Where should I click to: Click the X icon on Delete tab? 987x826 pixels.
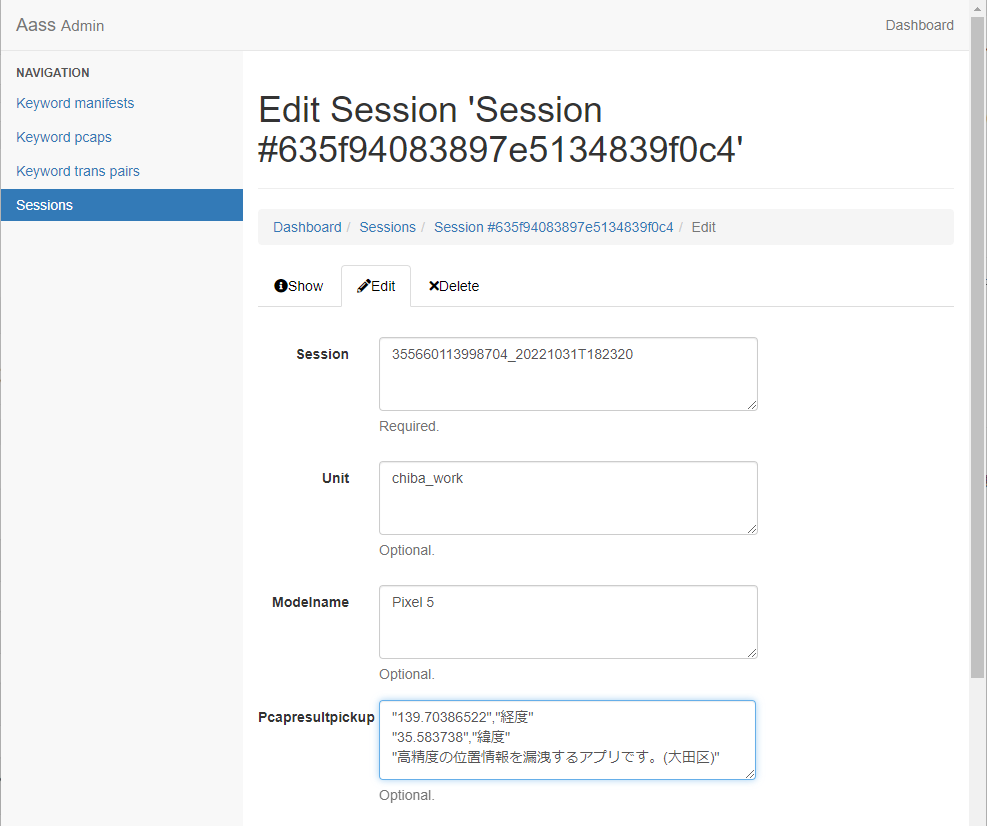434,286
